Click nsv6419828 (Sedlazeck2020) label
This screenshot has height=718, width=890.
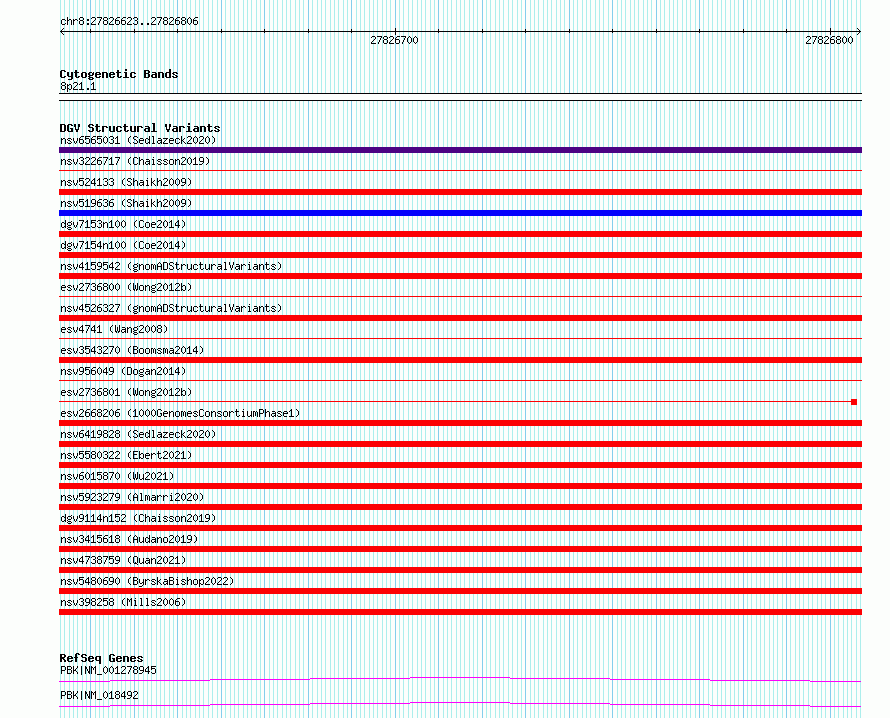point(138,434)
